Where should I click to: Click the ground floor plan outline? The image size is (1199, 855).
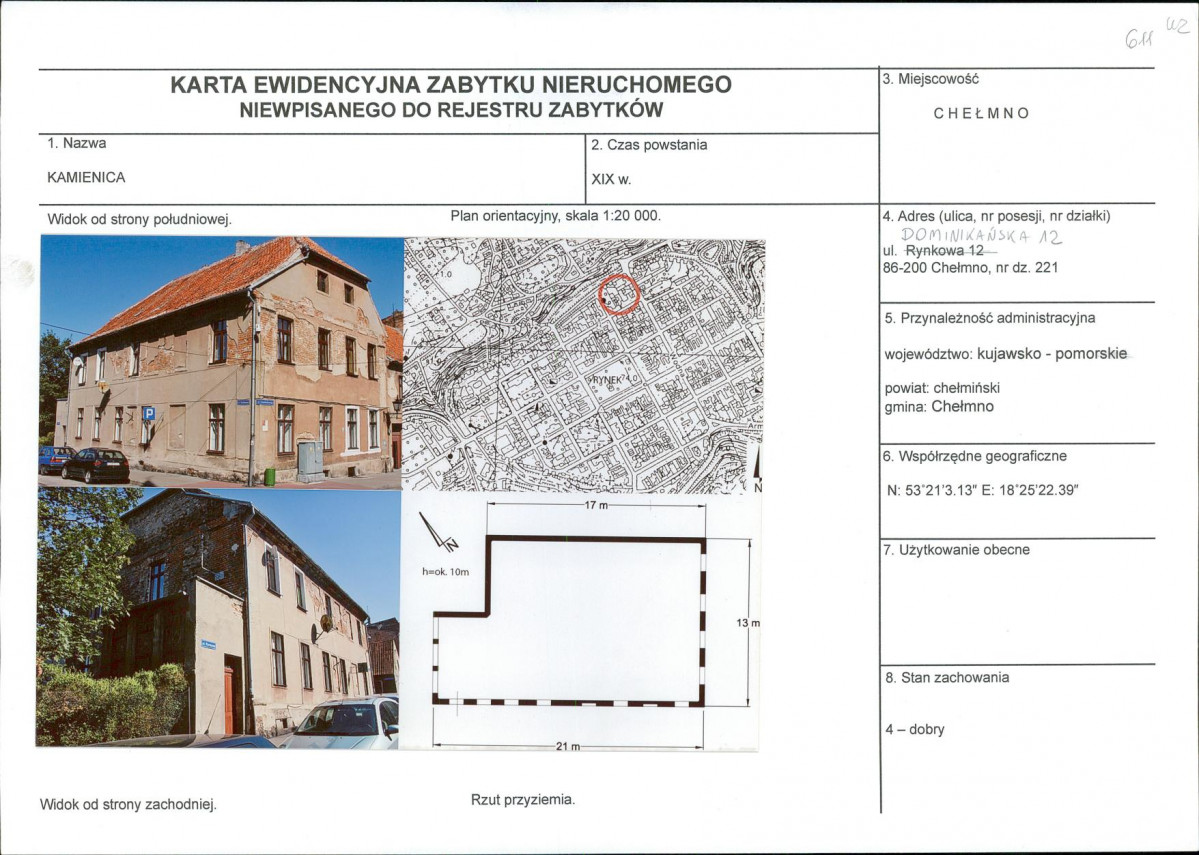[569, 621]
